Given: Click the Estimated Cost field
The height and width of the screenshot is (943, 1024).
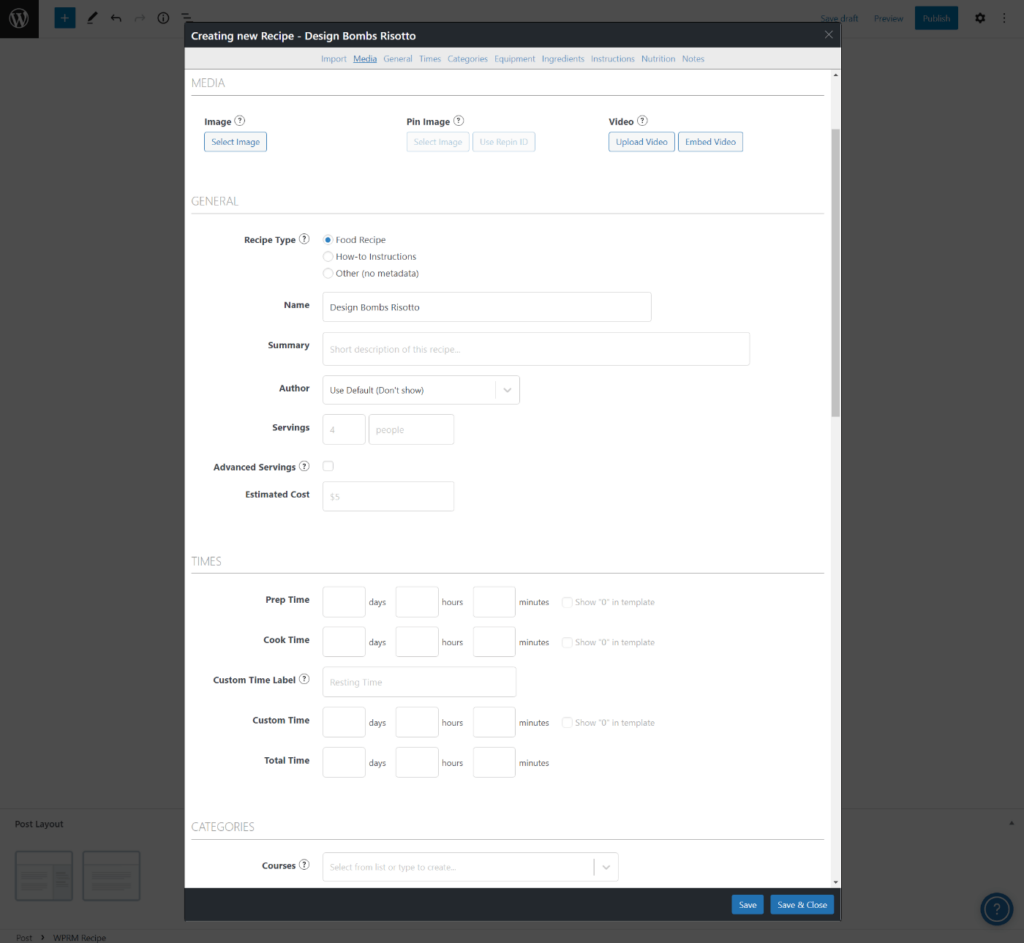Looking at the screenshot, I should pos(388,496).
